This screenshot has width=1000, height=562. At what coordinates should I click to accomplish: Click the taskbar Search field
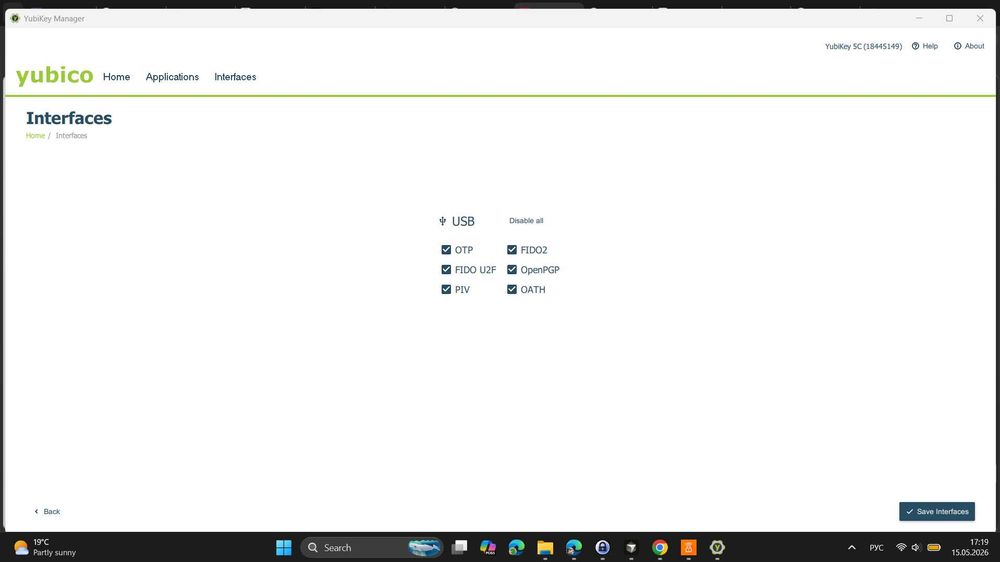372,547
